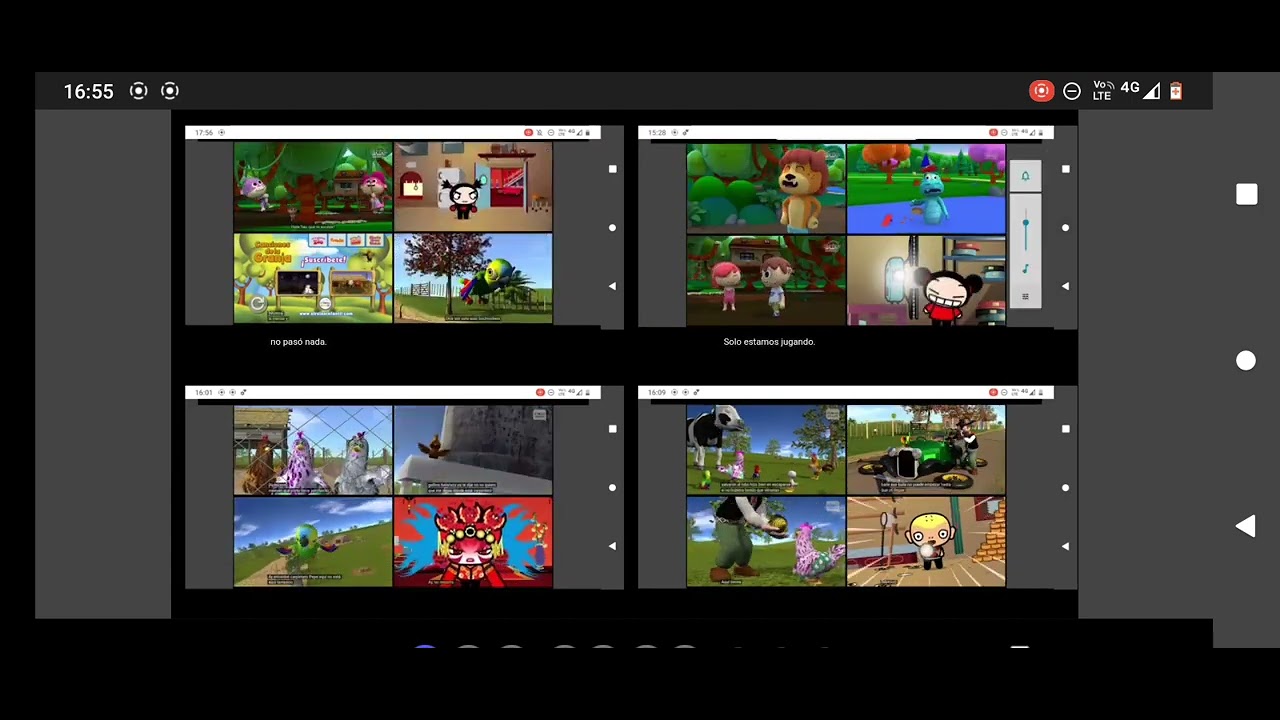Click the signal strength icon in the main status bar
1280x720 pixels.
click(1152, 91)
